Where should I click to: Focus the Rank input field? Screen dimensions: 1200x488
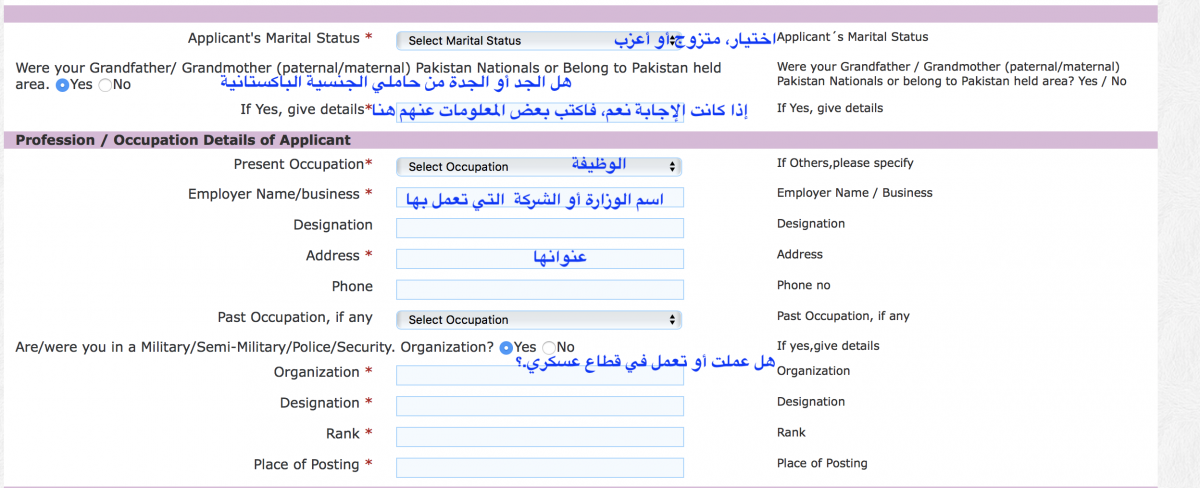[539, 436]
